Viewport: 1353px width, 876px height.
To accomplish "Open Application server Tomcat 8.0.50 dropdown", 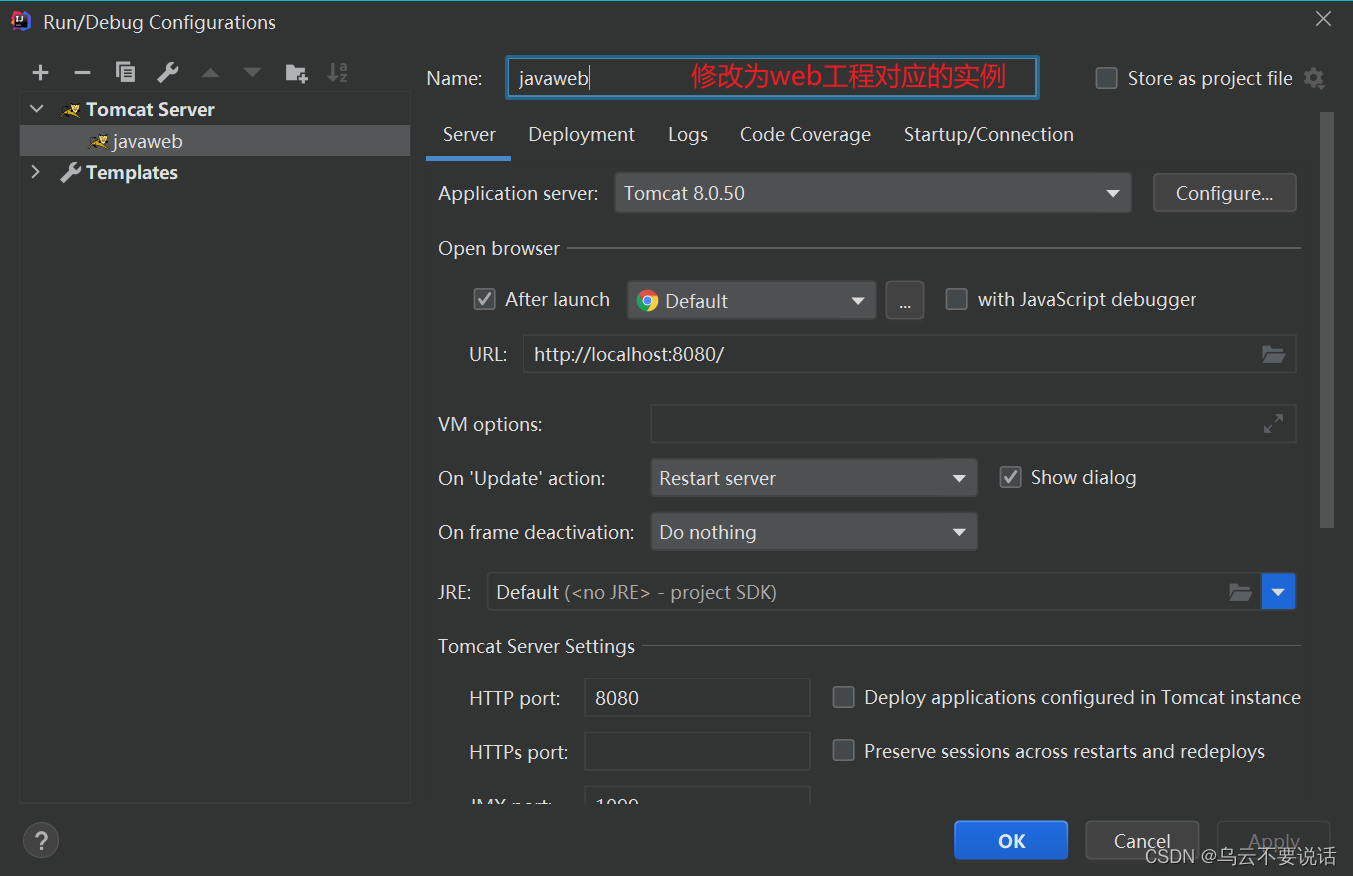I will [x=872, y=193].
